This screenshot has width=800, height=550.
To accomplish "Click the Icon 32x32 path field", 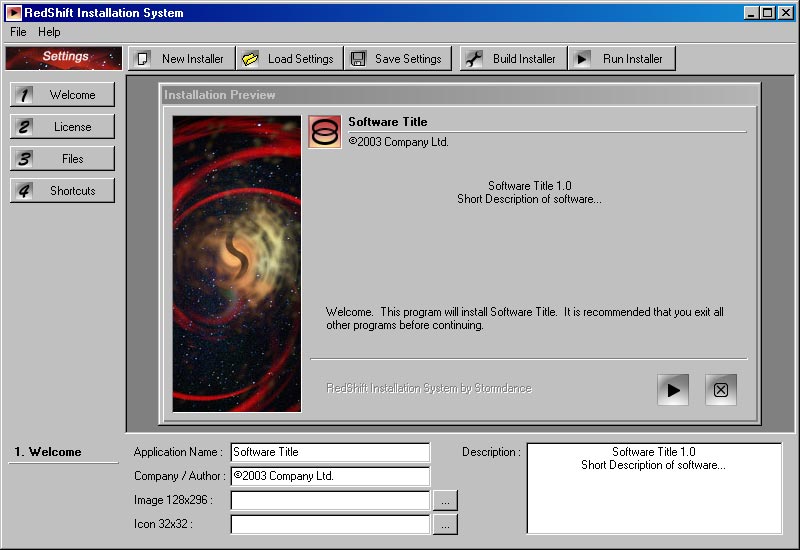I will click(x=330, y=524).
